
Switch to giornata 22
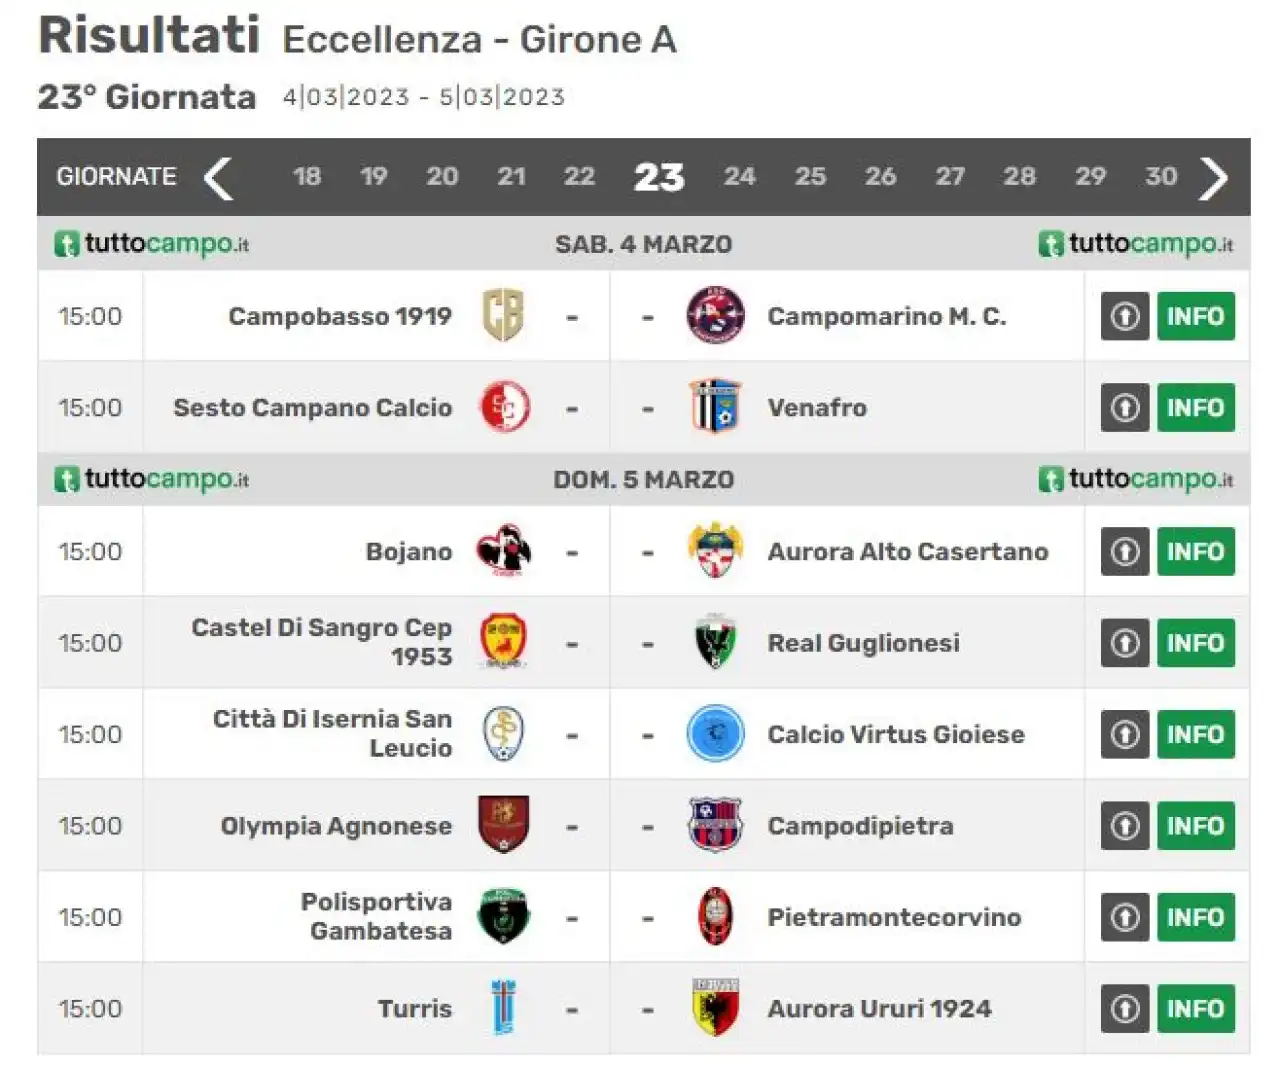click(x=579, y=177)
